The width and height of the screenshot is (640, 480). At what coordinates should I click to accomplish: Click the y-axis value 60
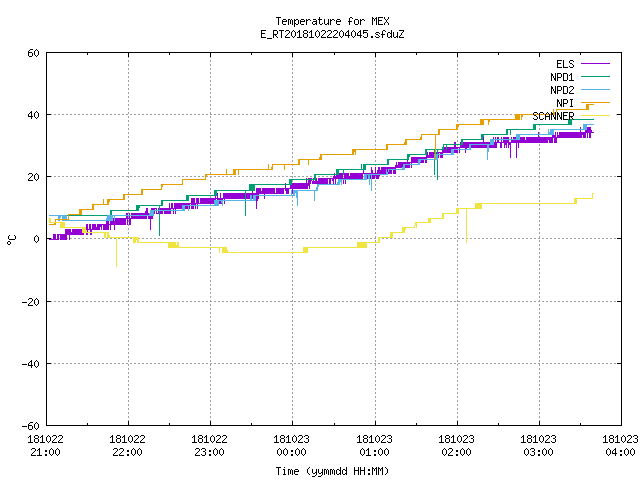click(x=33, y=53)
